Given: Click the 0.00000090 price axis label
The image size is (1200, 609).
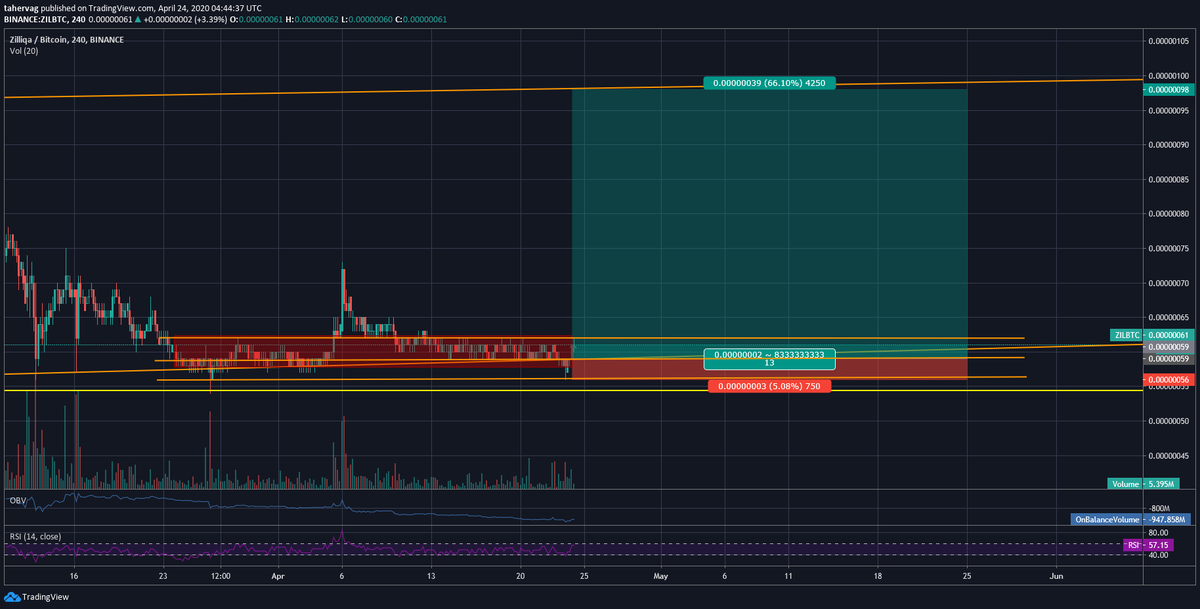Looking at the screenshot, I should pyautogui.click(x=1167, y=145).
